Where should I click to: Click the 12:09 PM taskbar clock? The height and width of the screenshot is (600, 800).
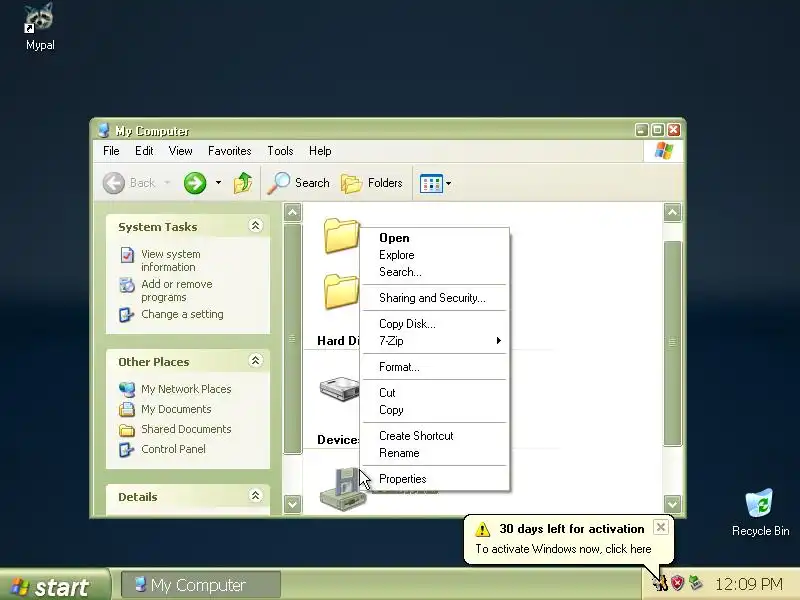click(x=748, y=584)
